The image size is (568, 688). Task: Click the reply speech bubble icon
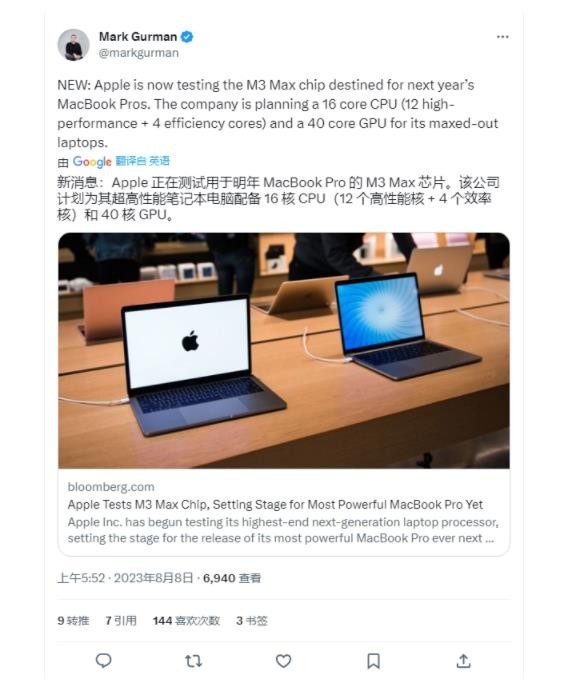[104, 660]
